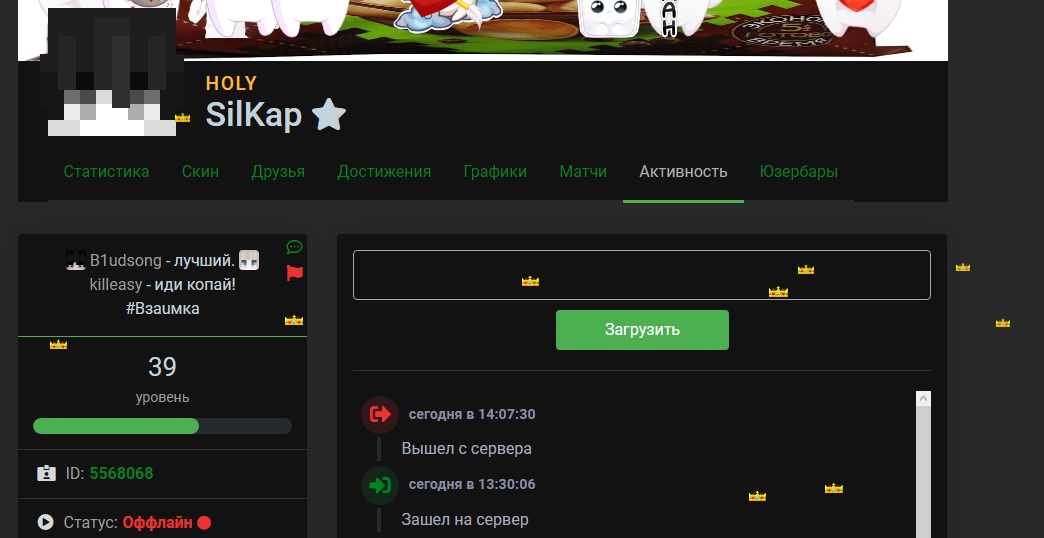Open the Юзербары tab
The image size is (1044, 538).
click(798, 171)
